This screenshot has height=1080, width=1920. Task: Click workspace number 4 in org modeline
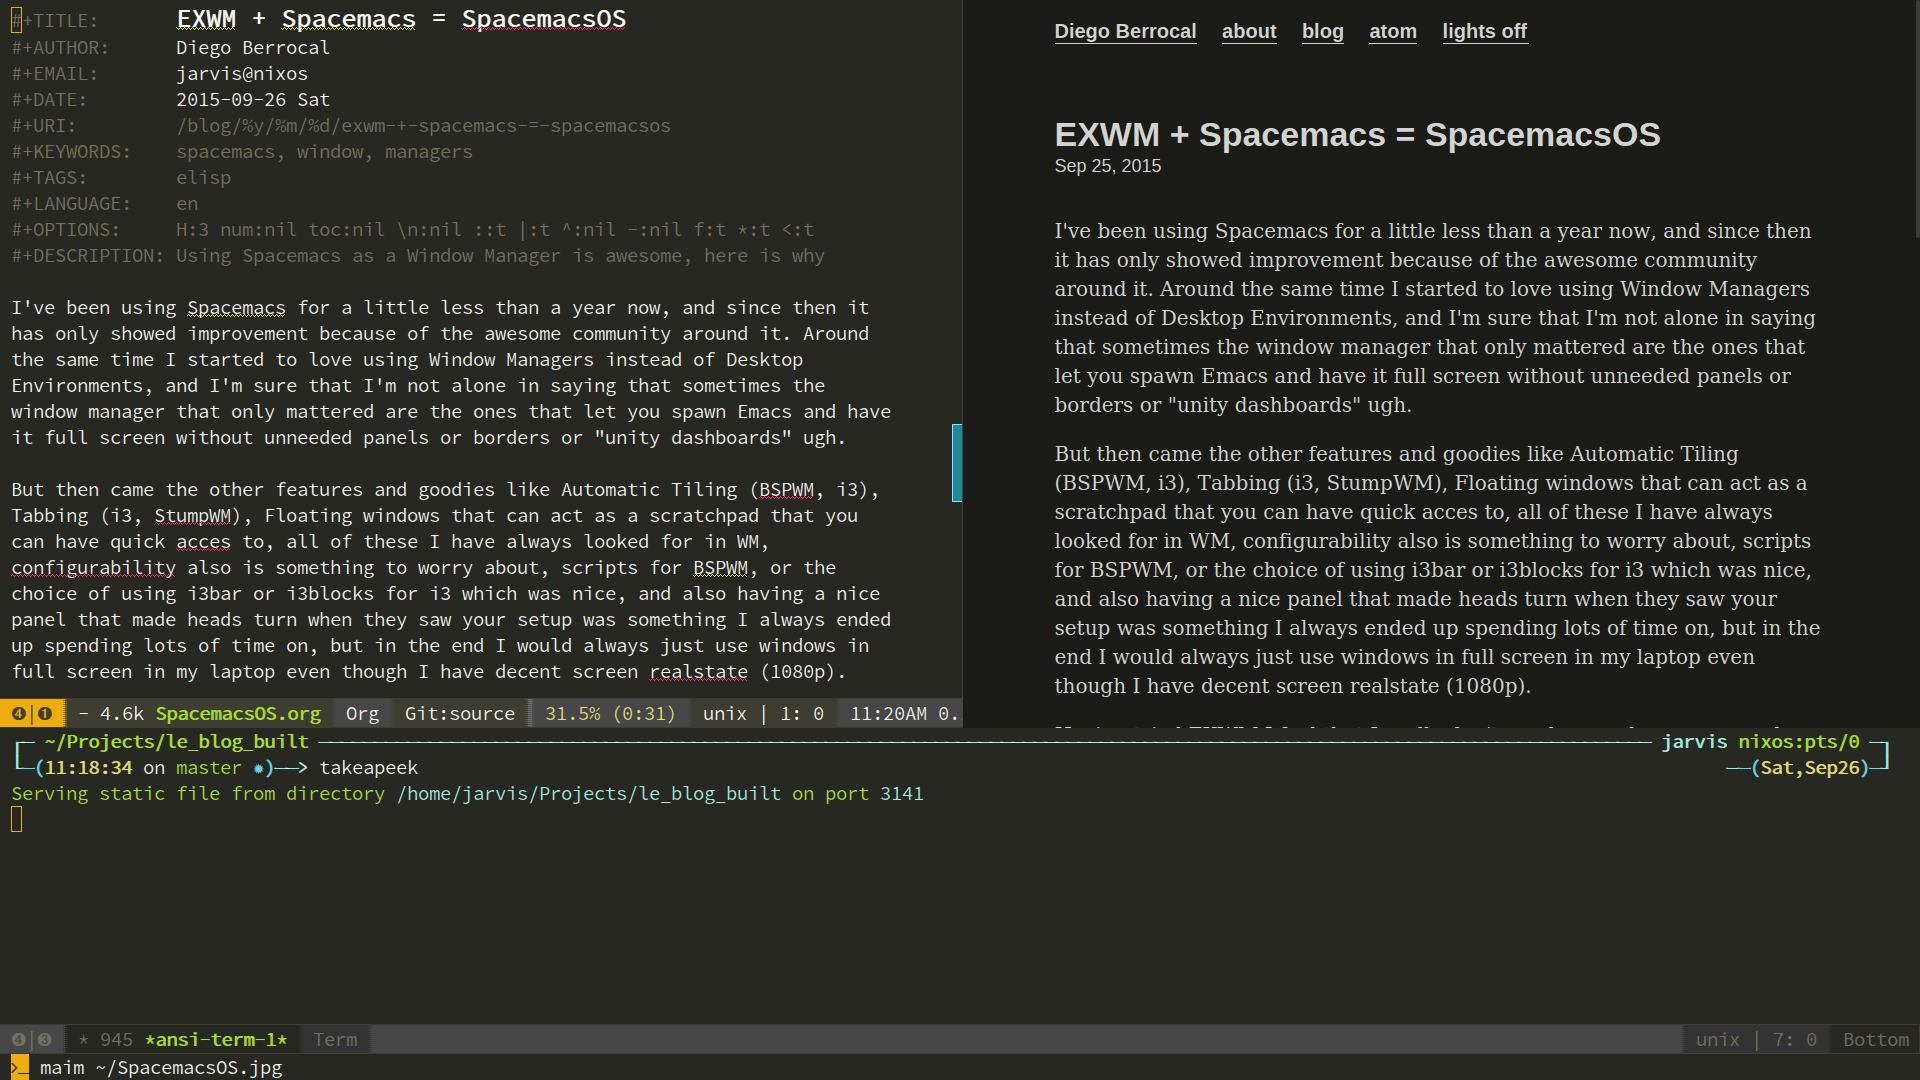(19, 714)
